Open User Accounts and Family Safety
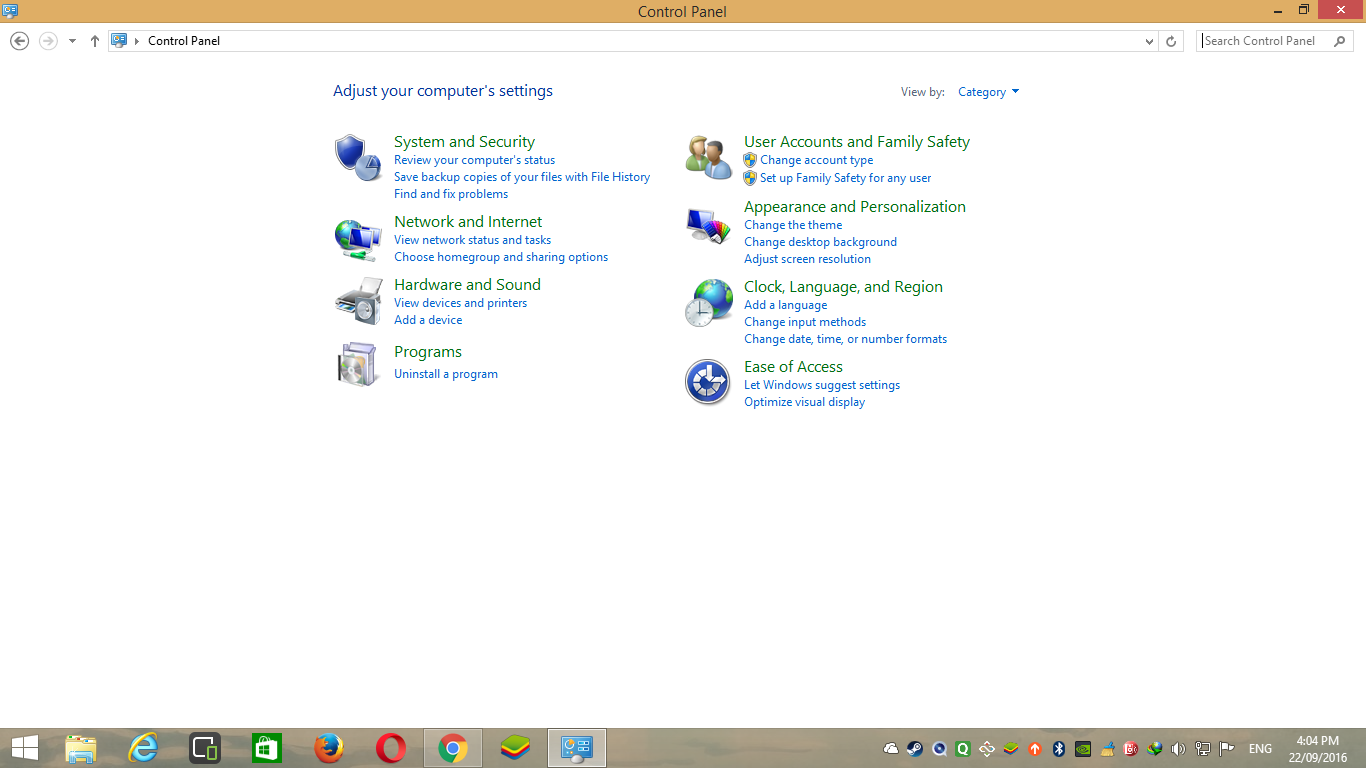 point(857,142)
